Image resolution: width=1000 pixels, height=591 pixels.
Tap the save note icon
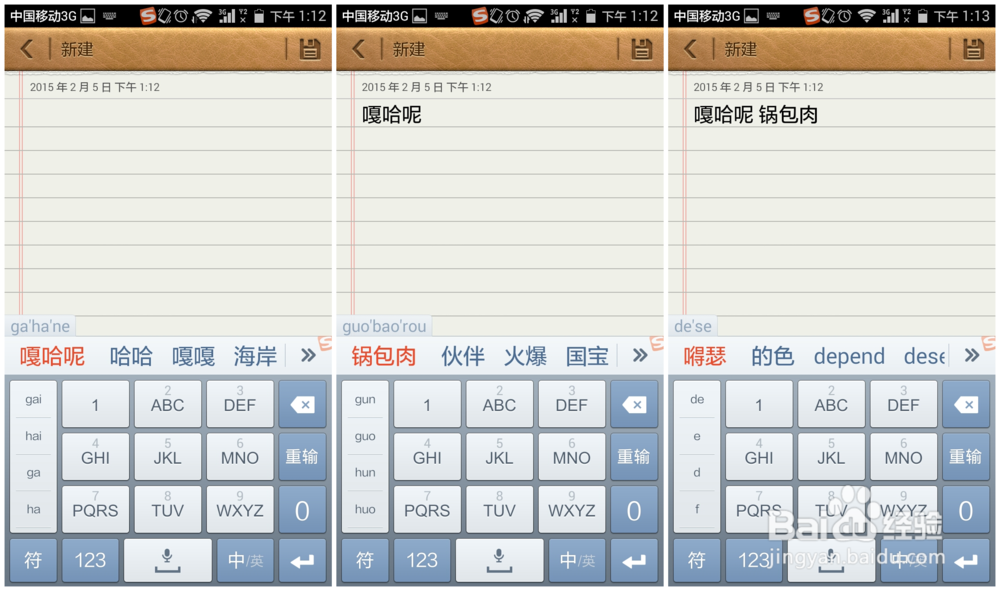point(308,48)
